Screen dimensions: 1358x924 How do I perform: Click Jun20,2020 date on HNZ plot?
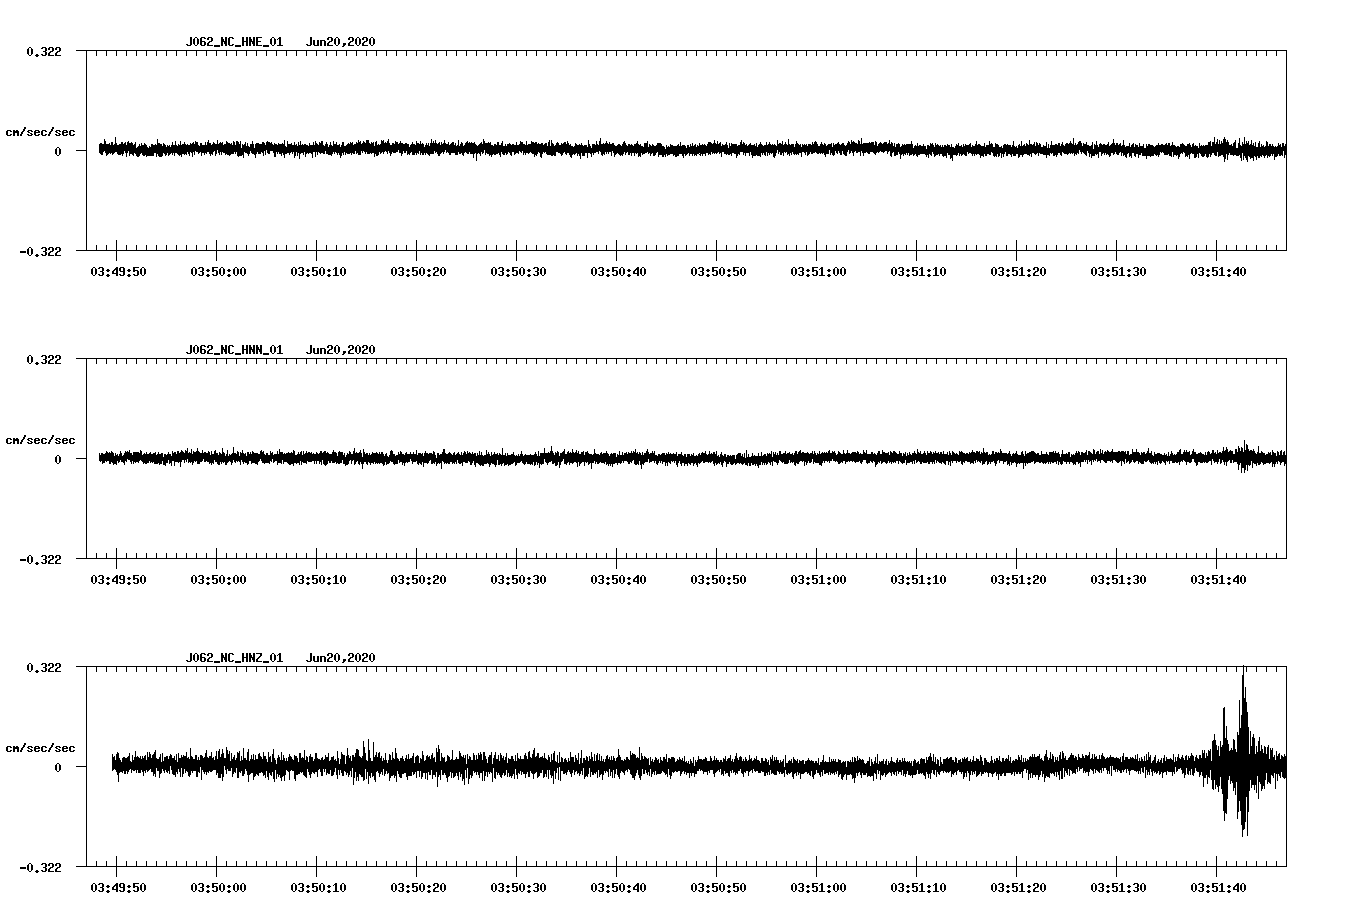(341, 658)
